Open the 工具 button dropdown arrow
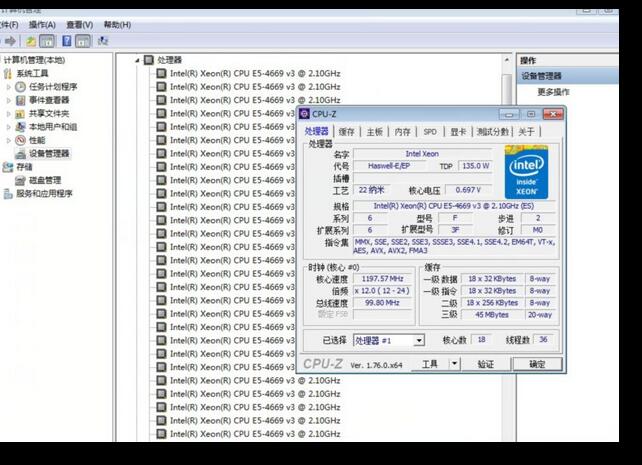The width and height of the screenshot is (642, 465). (x=454, y=363)
